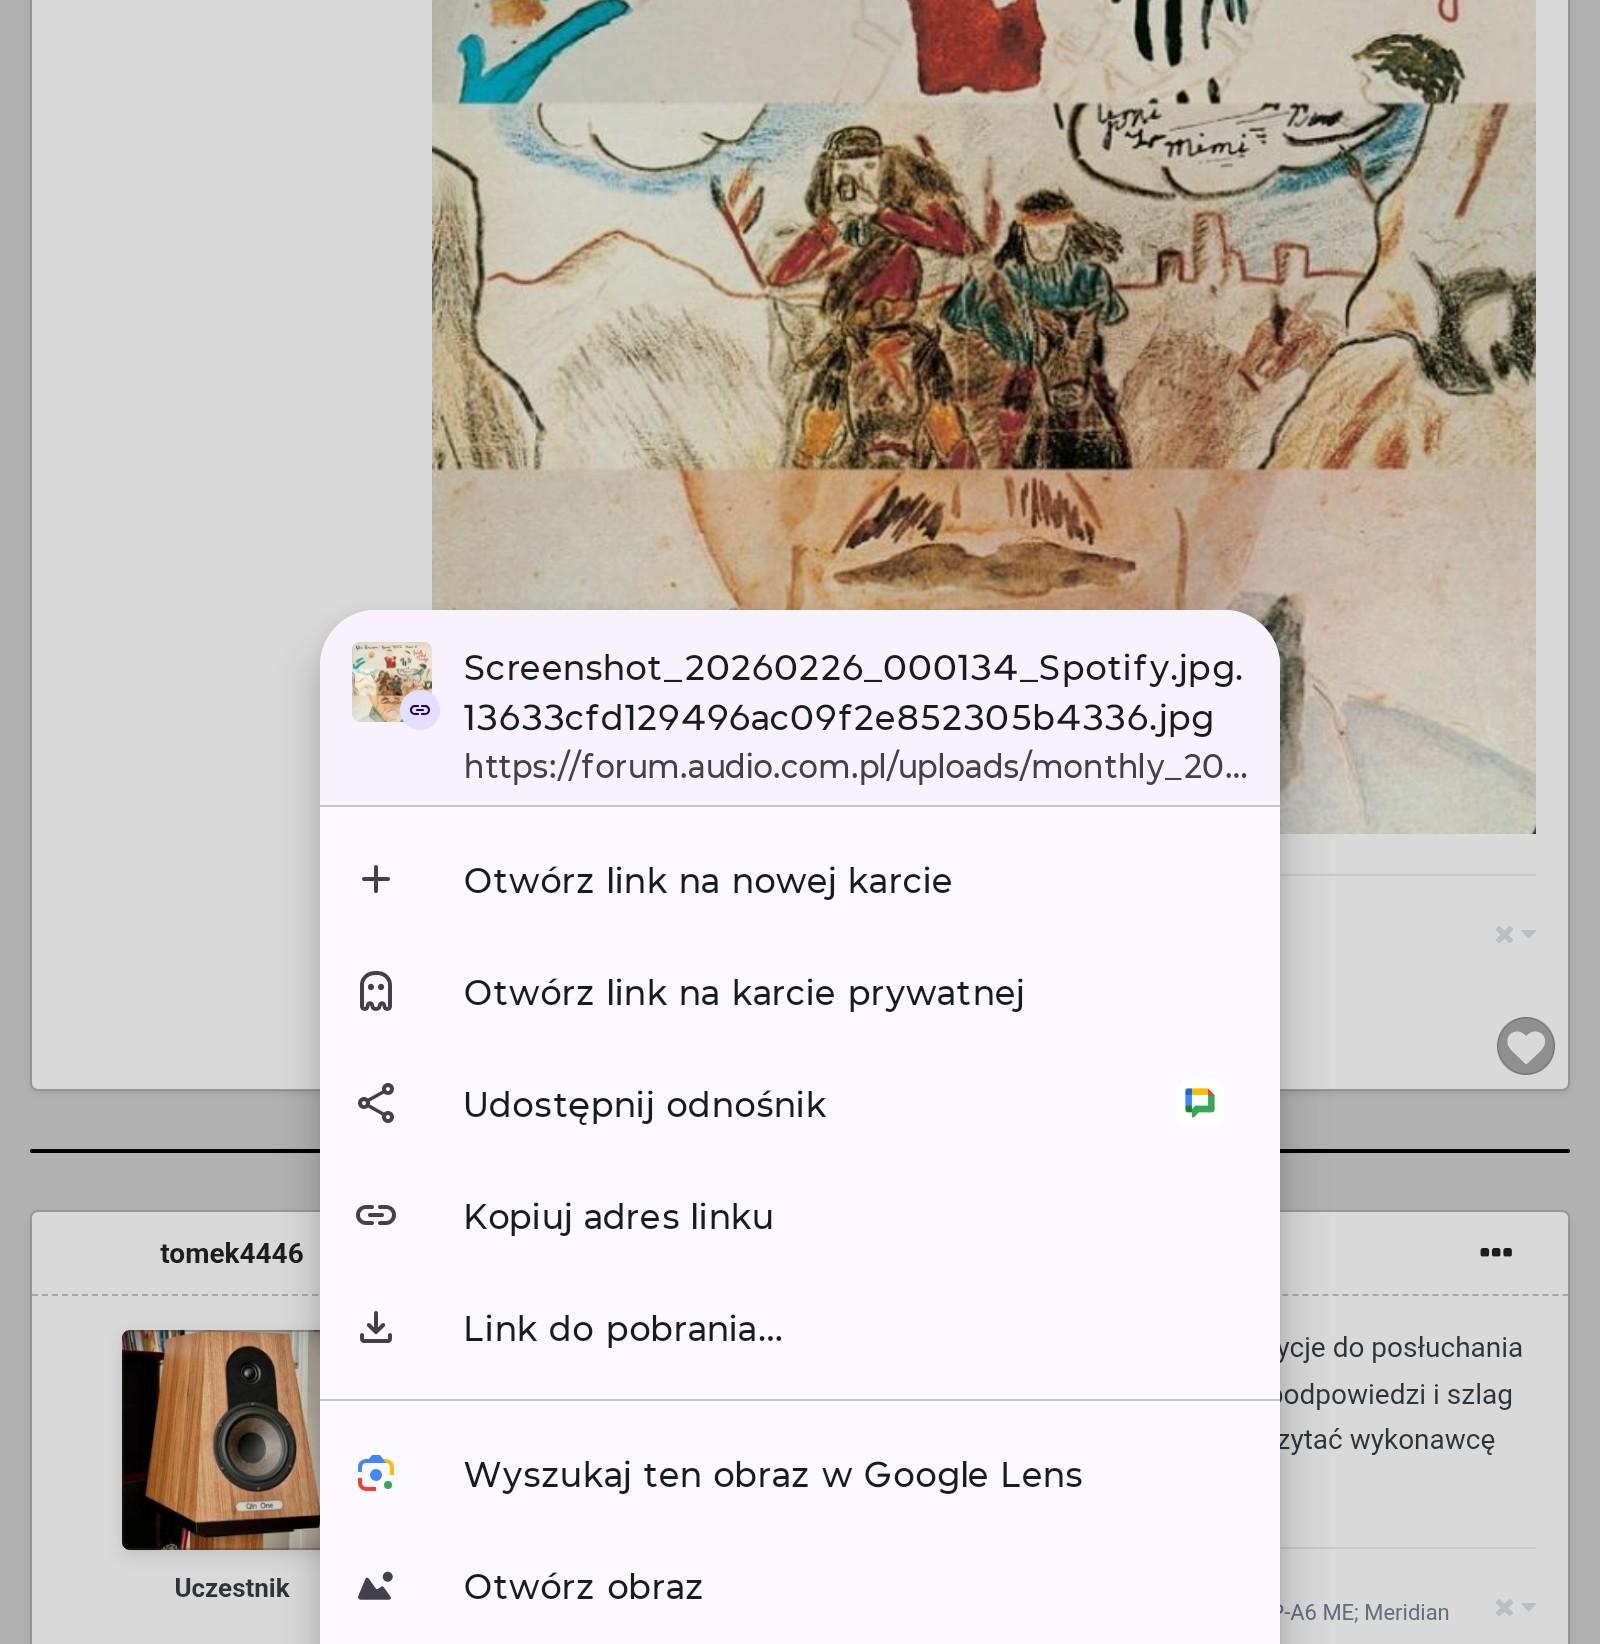Image resolution: width=1600 pixels, height=1644 pixels.
Task: Click the forum.audio.com.pl URL in menu header
Action: click(855, 766)
